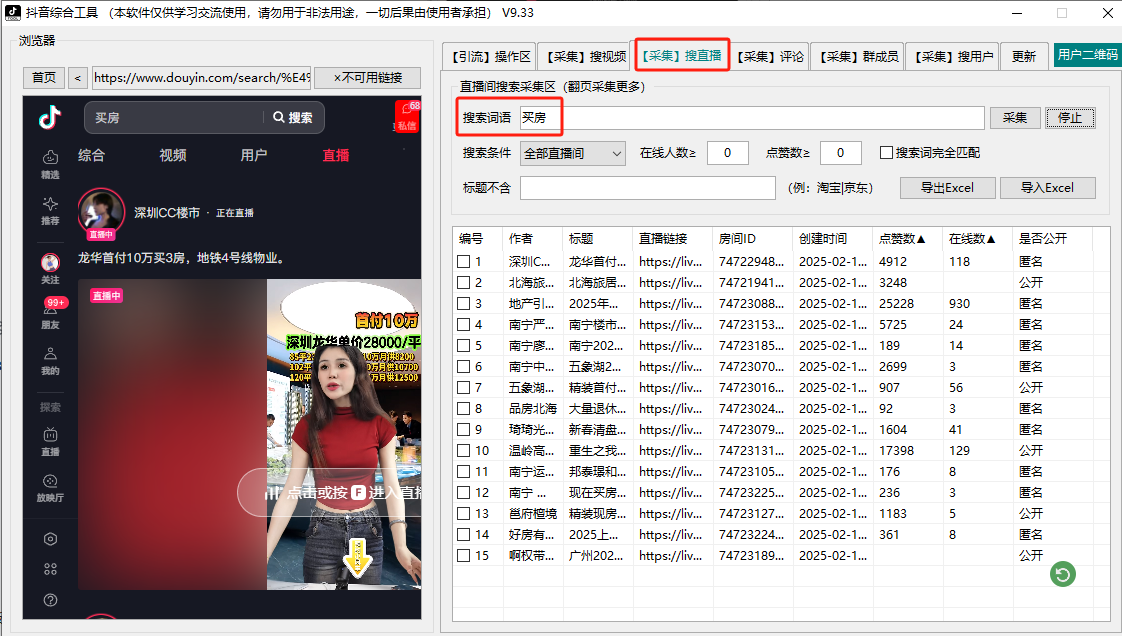Check the box for row 1
The height and width of the screenshot is (636, 1122).
(x=463, y=262)
